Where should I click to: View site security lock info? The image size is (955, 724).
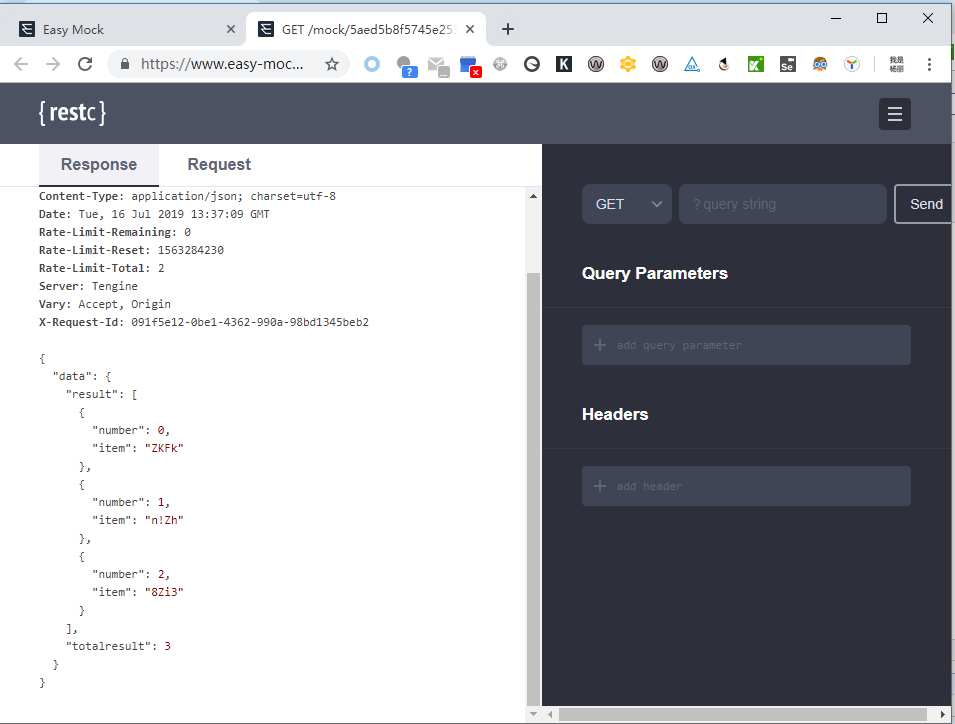click(x=125, y=64)
